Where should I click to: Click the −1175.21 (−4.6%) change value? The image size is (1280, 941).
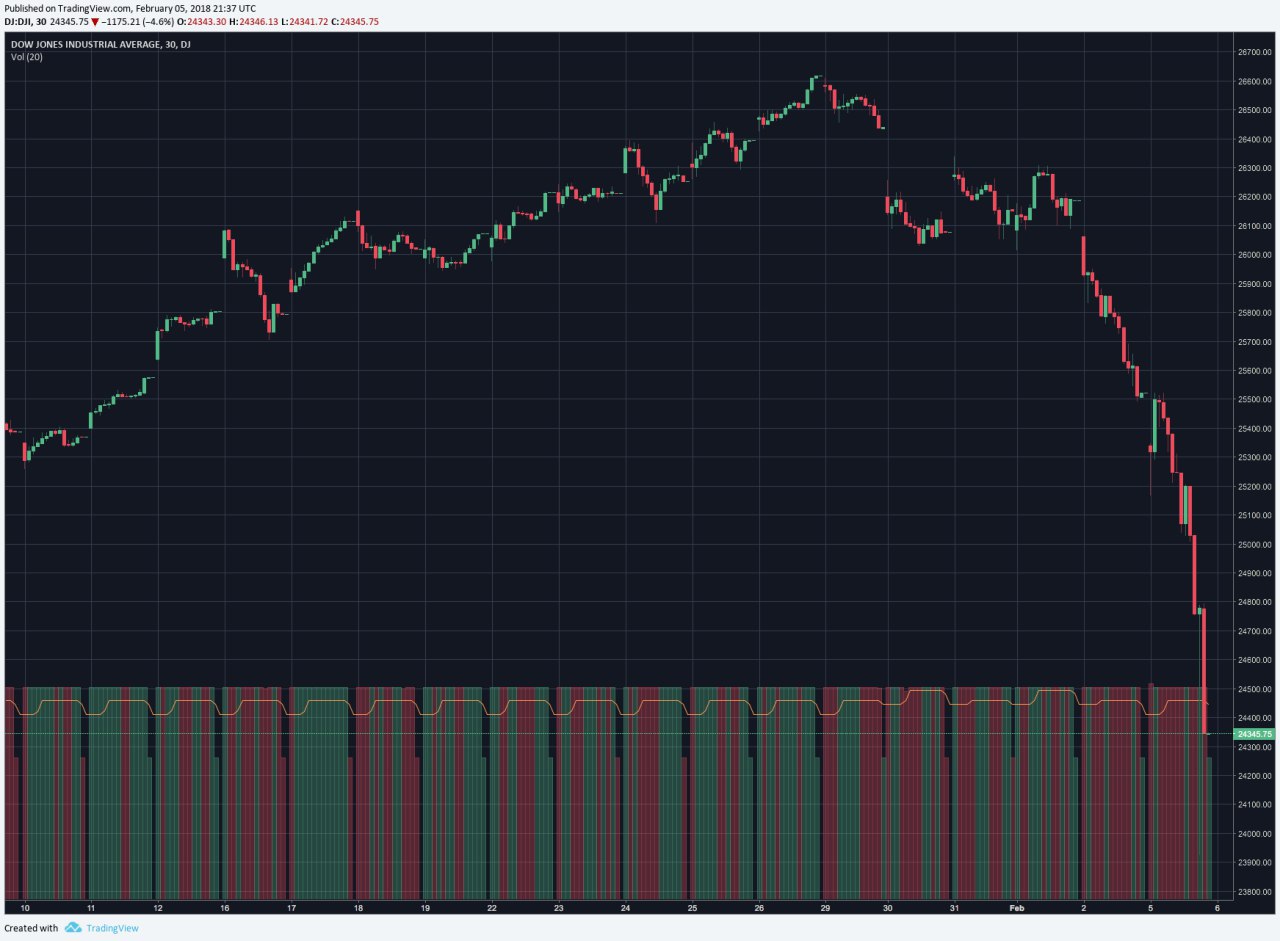pyautogui.click(x=140, y=21)
